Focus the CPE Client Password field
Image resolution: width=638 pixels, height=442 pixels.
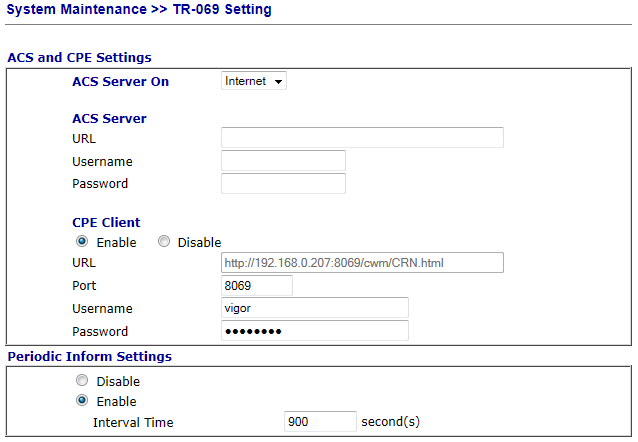coord(315,331)
